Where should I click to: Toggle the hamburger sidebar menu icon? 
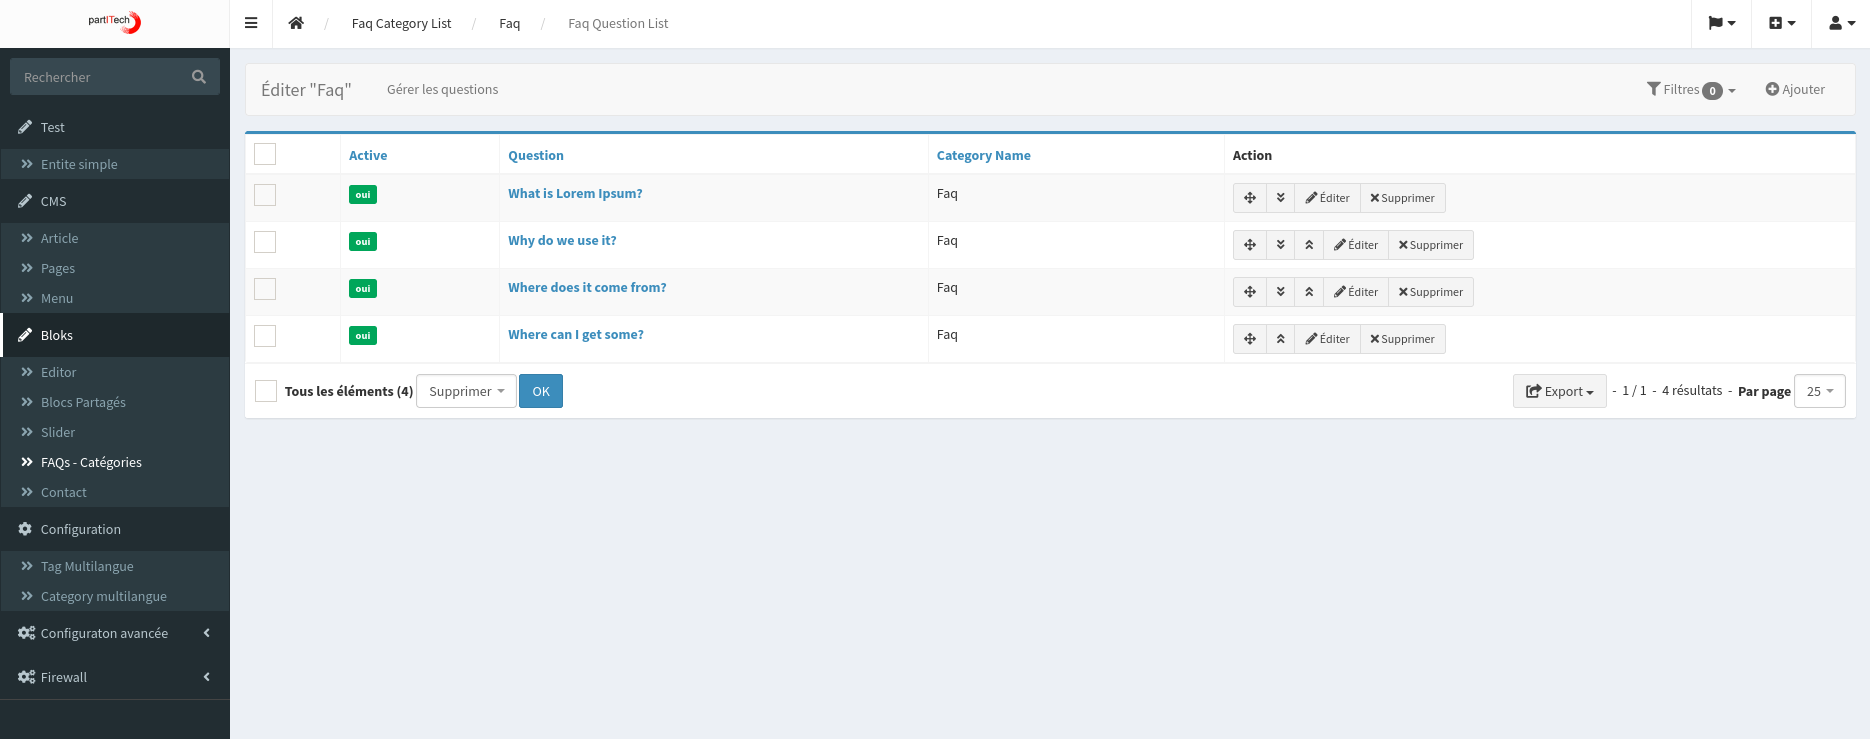251,23
